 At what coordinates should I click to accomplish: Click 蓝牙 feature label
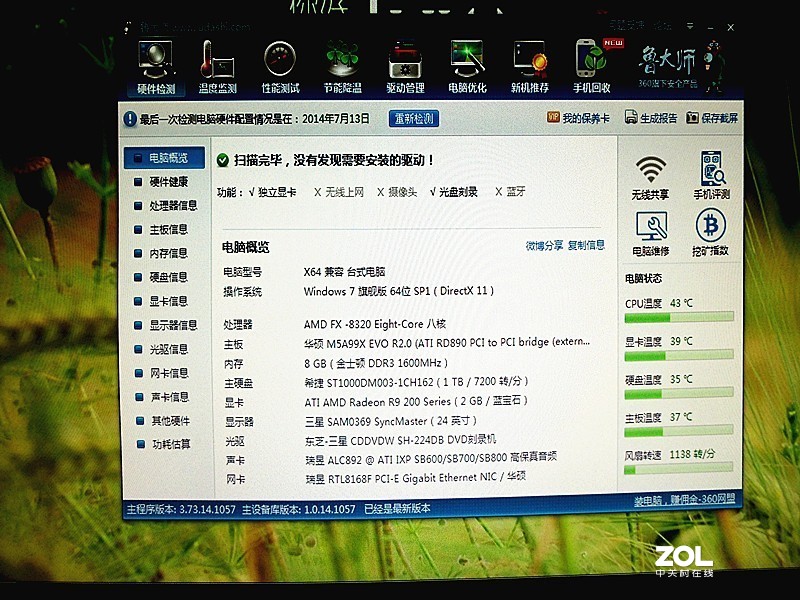click(516, 191)
